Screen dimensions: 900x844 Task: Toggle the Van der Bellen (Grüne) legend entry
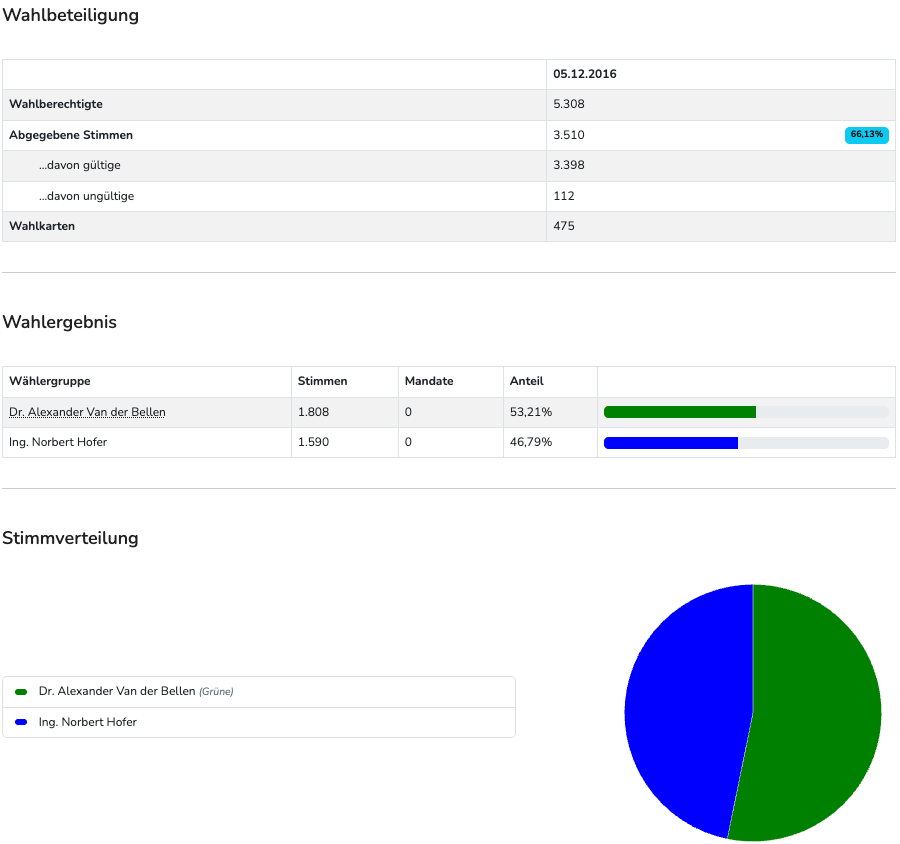[x=135, y=691]
